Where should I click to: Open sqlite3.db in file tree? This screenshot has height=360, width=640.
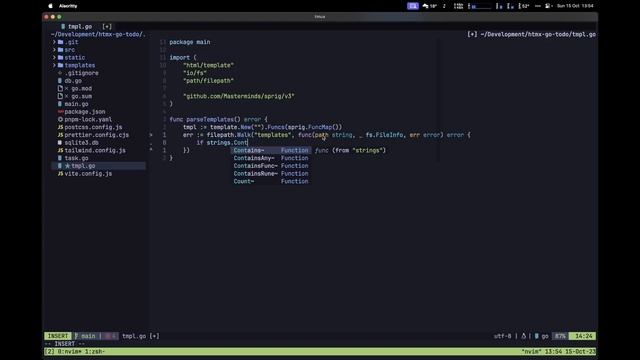coord(81,143)
